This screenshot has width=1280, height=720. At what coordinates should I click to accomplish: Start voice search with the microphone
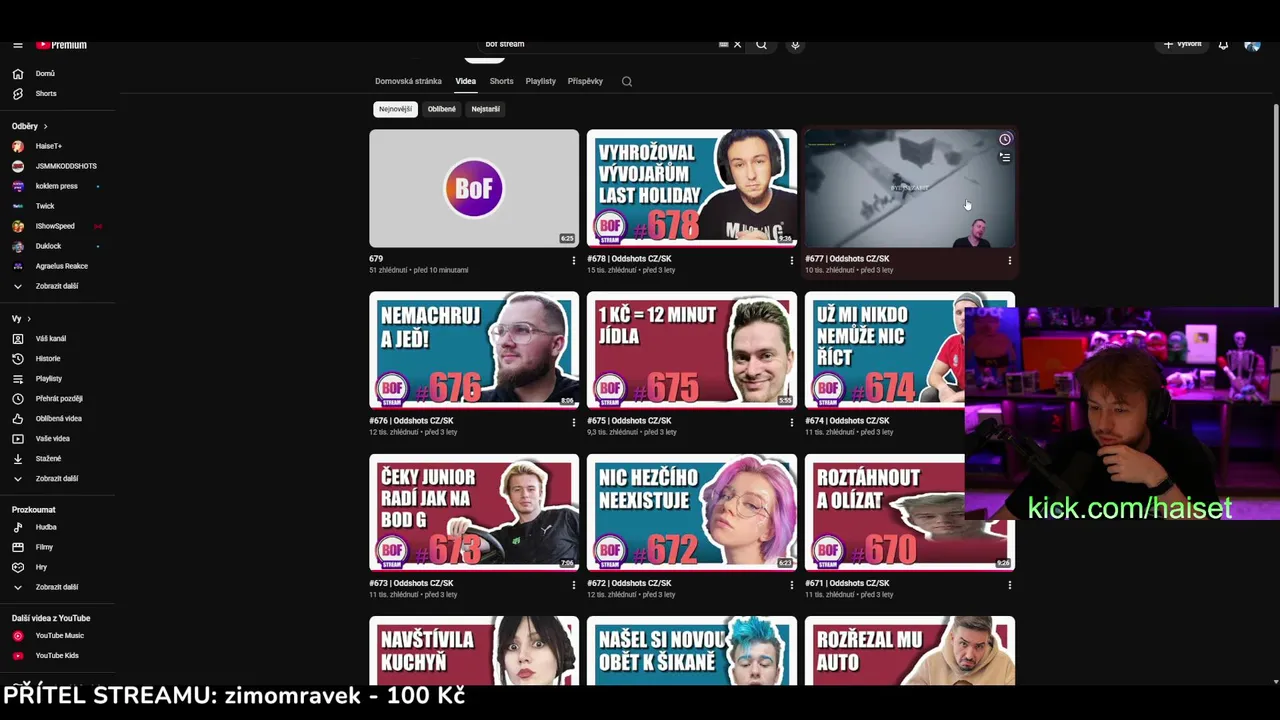click(x=795, y=44)
